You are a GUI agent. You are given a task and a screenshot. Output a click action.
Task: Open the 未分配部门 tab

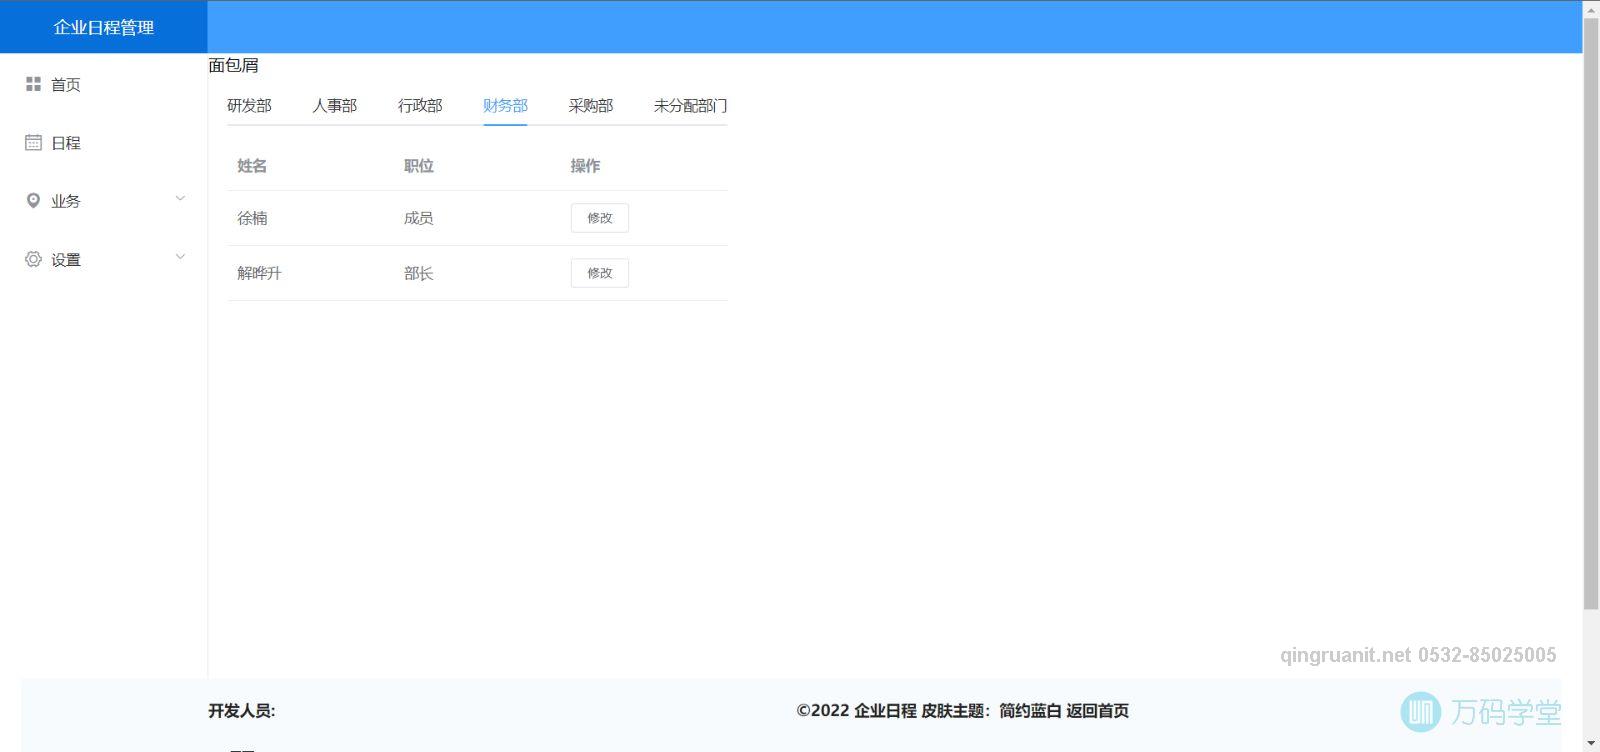690,105
